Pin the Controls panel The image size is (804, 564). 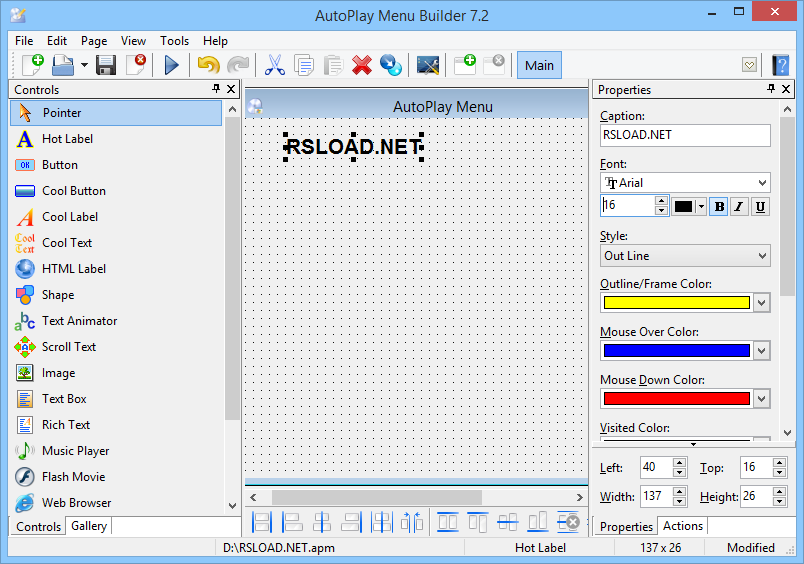(216, 89)
